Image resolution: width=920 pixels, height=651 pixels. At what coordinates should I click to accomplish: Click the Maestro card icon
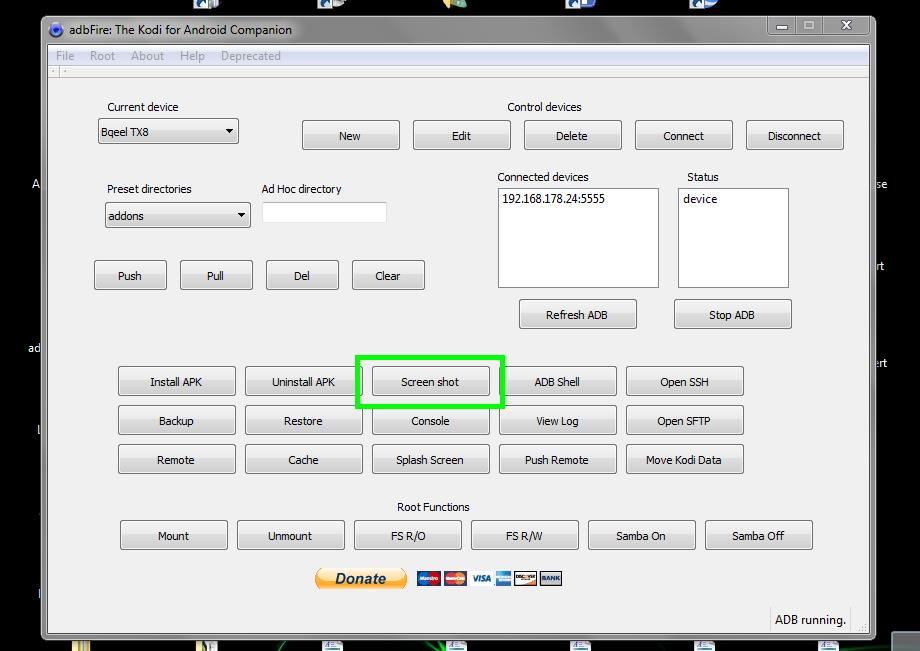tap(429, 578)
